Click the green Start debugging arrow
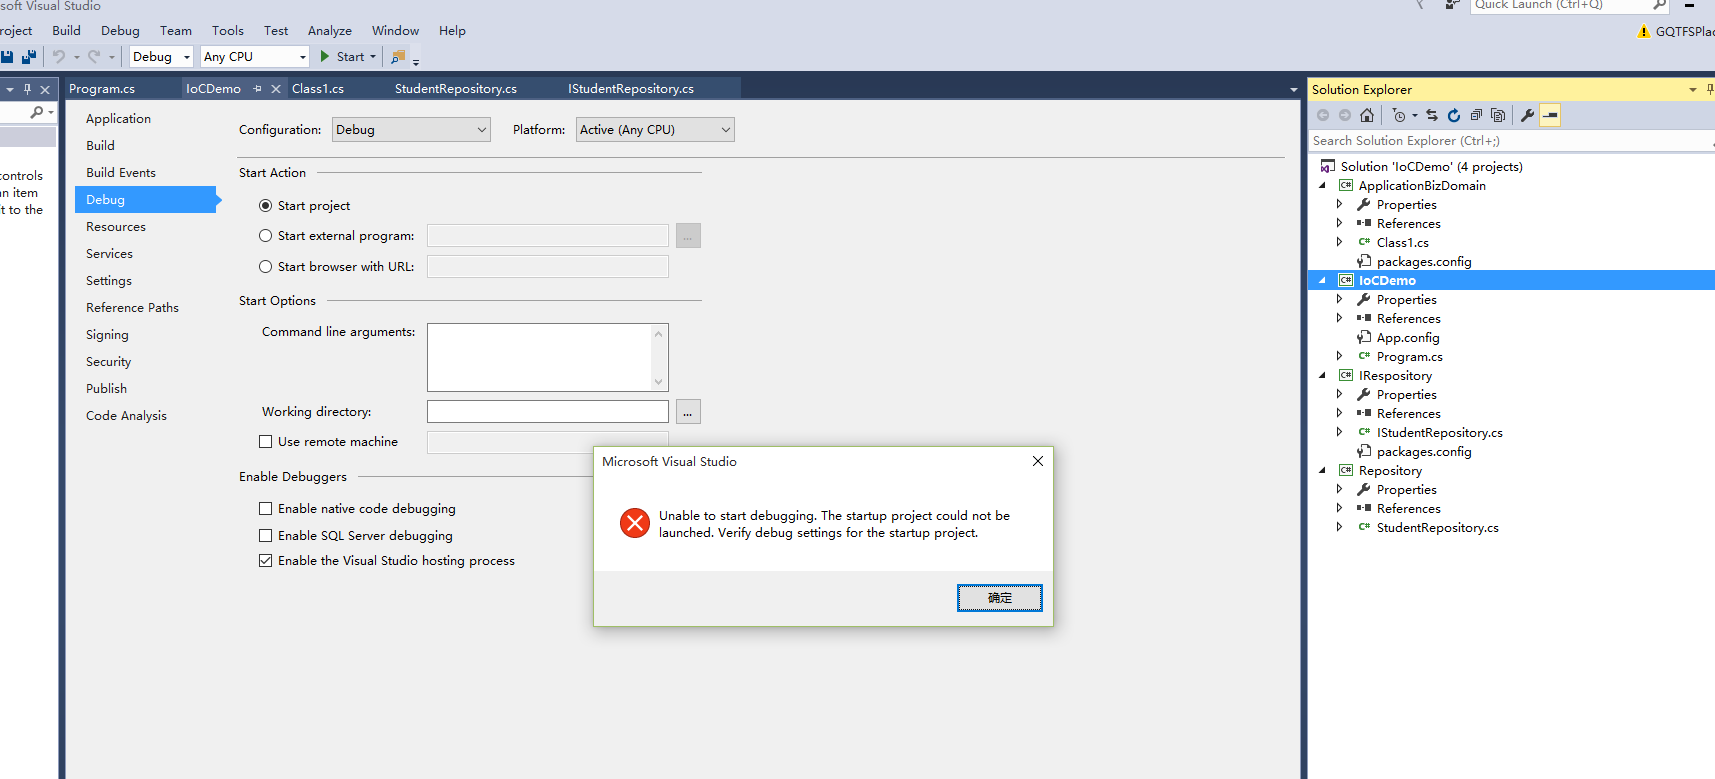This screenshot has width=1715, height=779. pyautogui.click(x=325, y=57)
